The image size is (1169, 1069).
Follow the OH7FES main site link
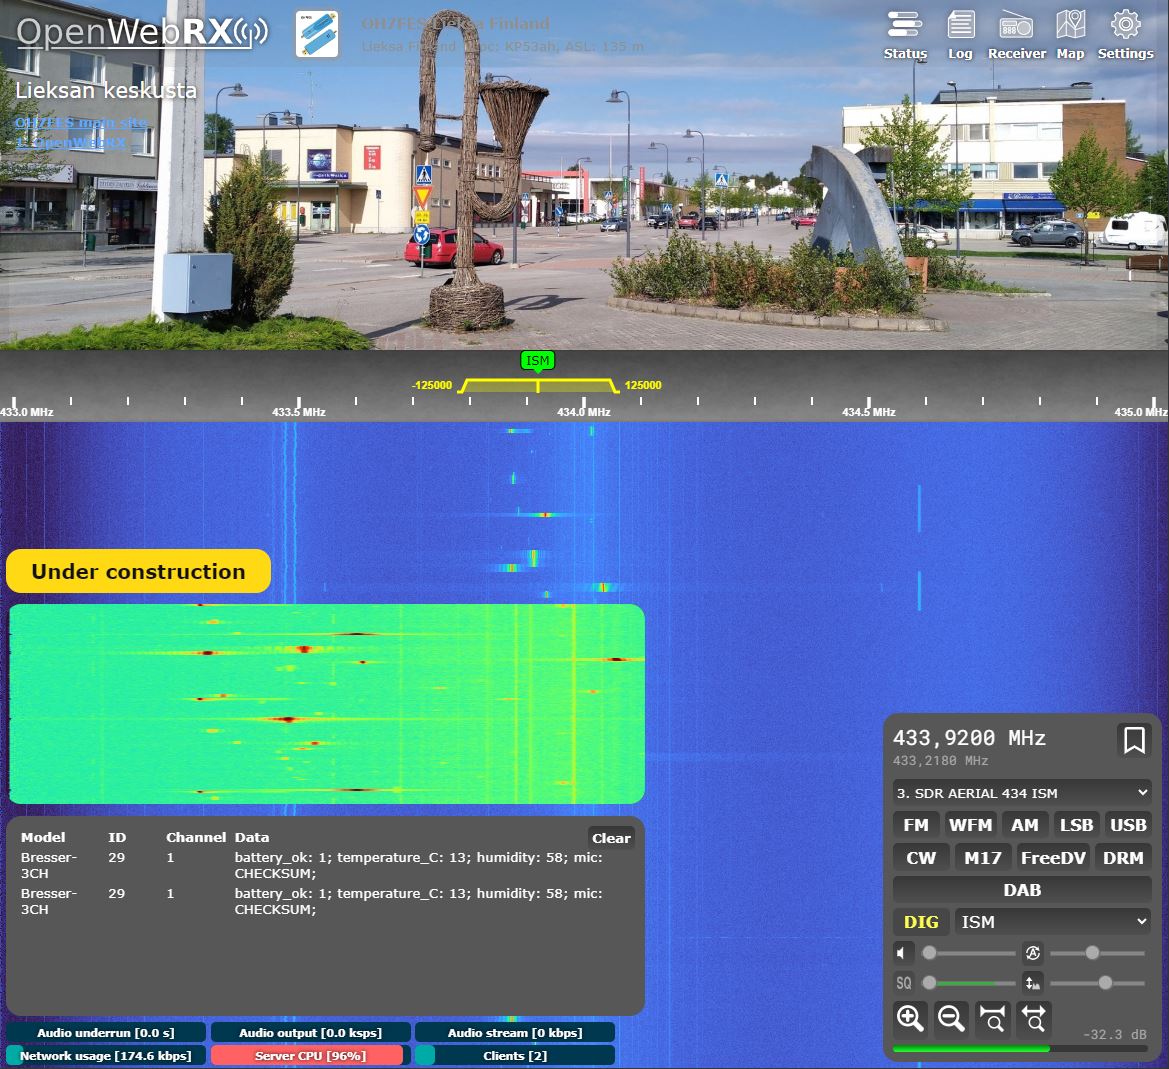tap(81, 123)
